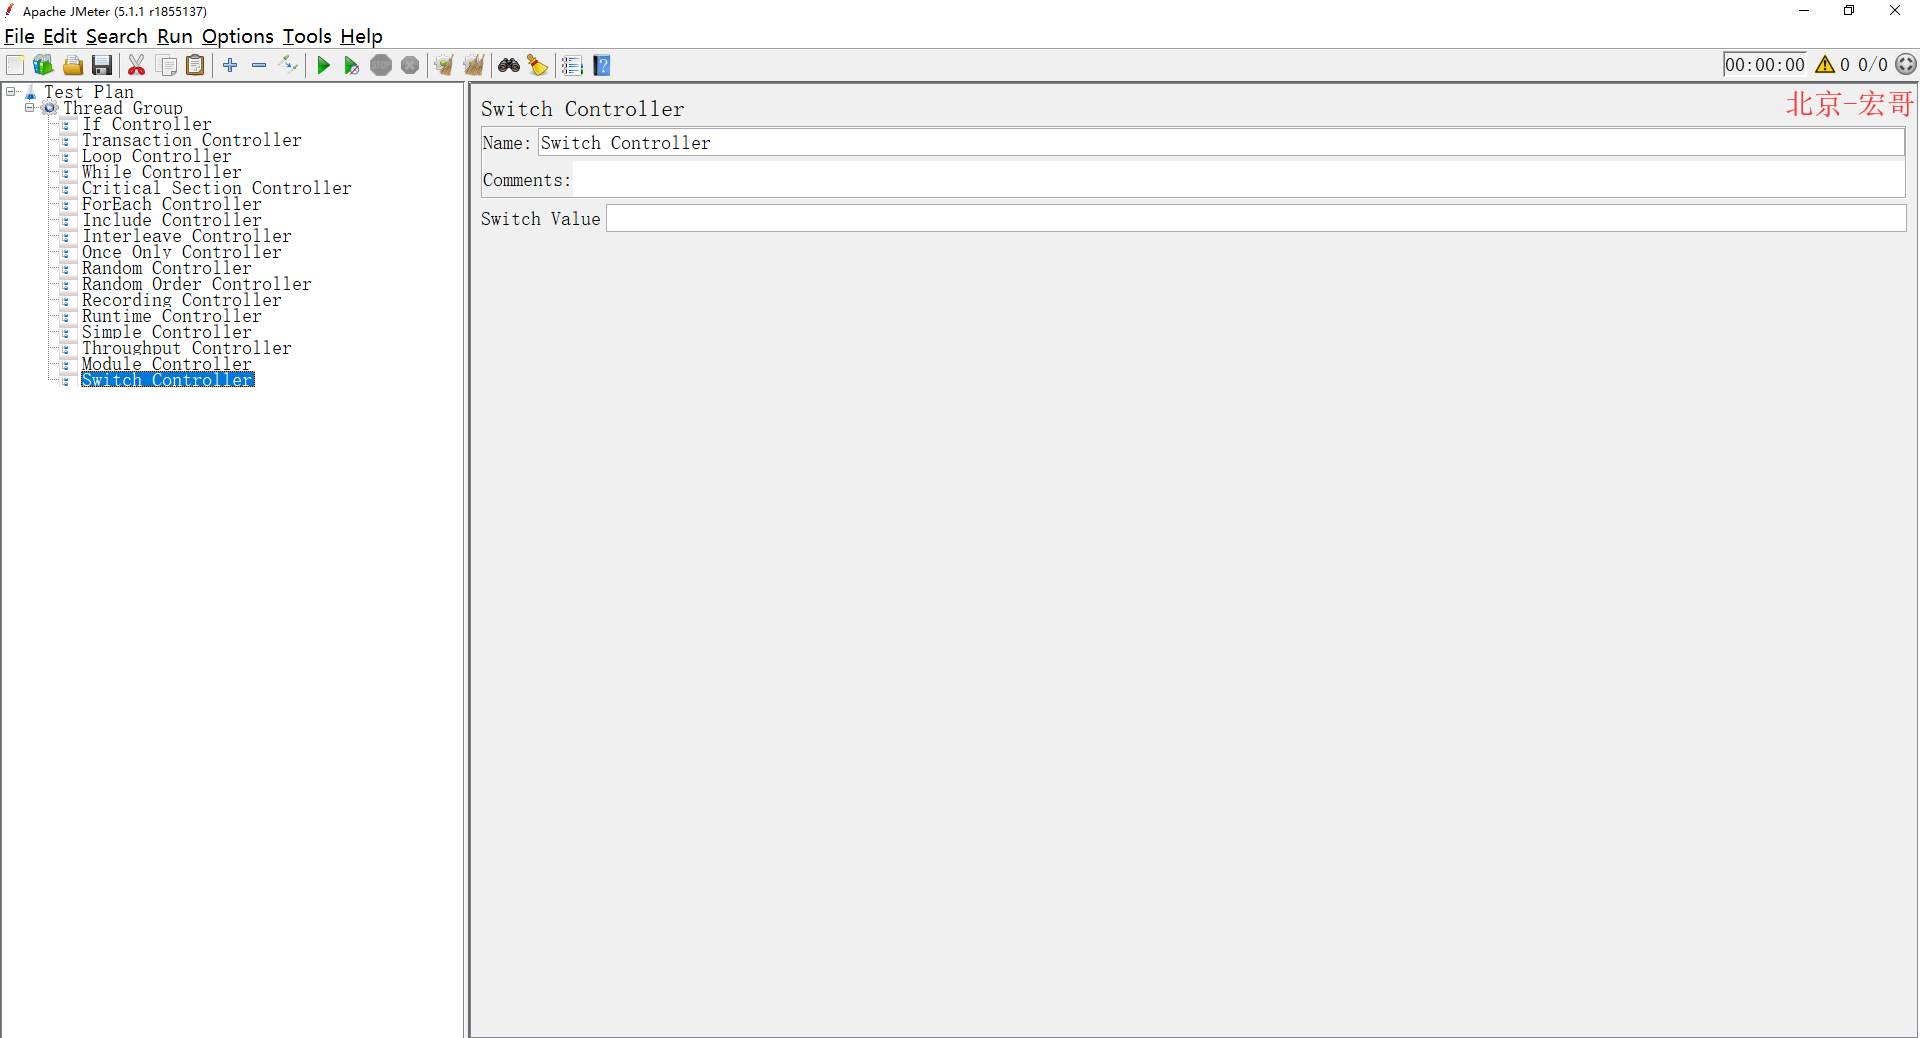
Task: Start the test without pauses
Action: tap(352, 65)
